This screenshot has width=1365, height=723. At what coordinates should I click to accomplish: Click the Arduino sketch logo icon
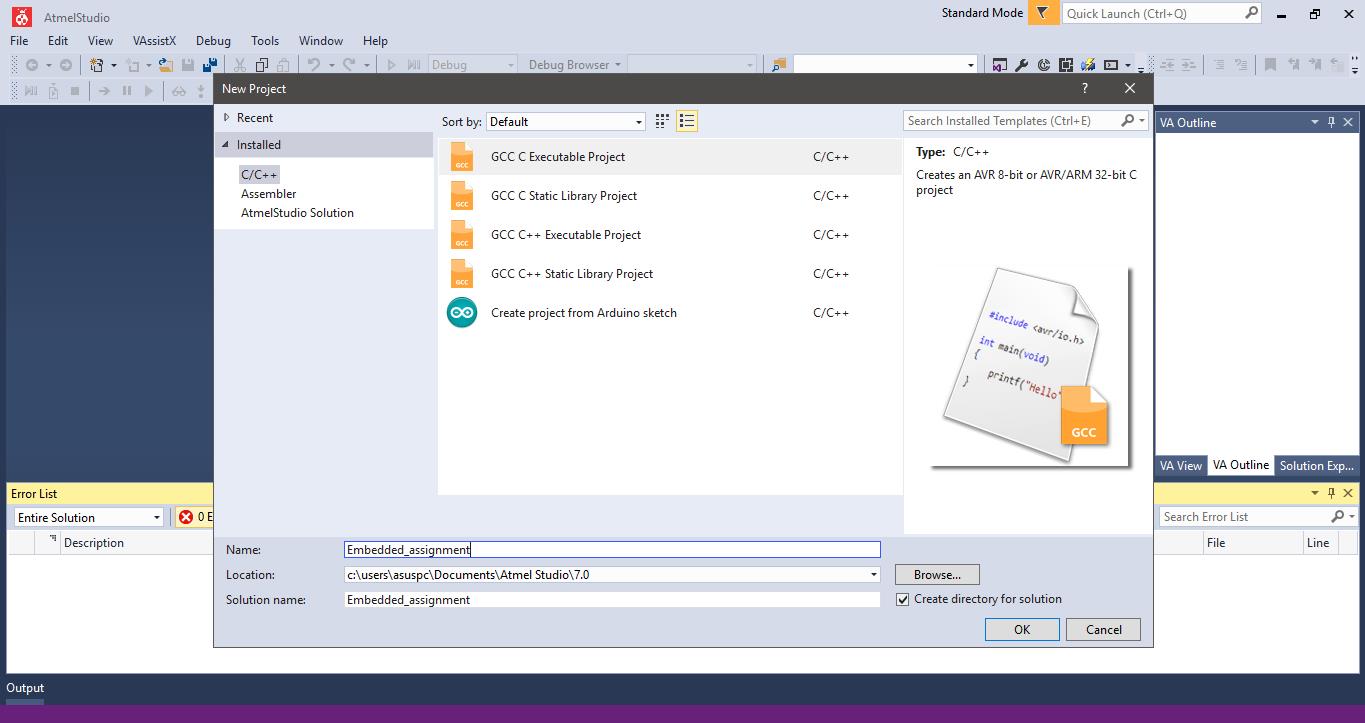[462, 313]
